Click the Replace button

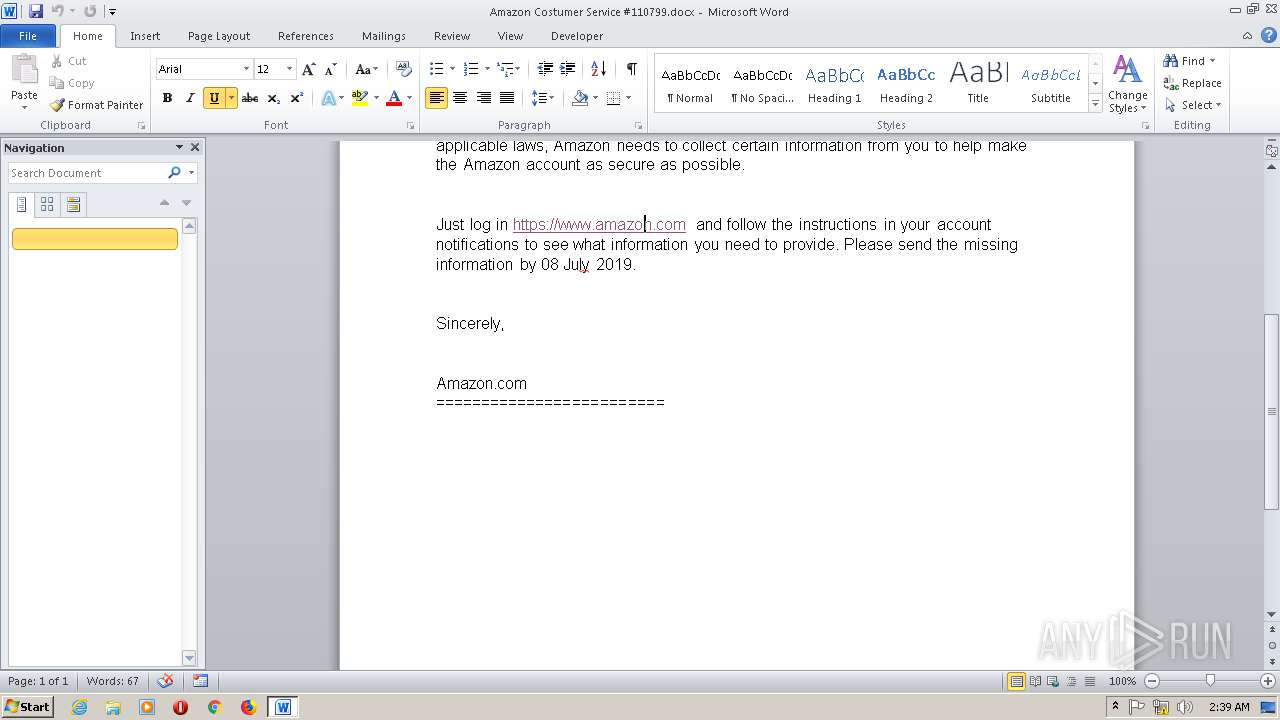[1192, 83]
